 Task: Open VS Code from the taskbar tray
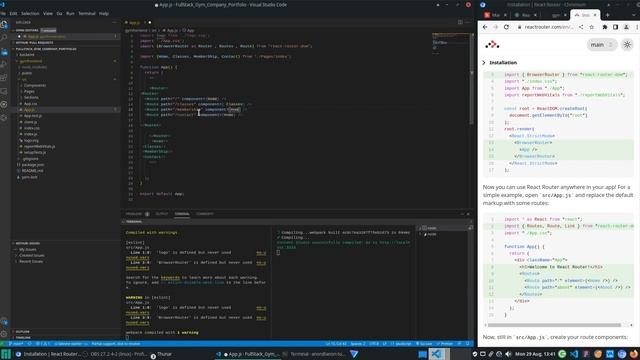(574, 354)
